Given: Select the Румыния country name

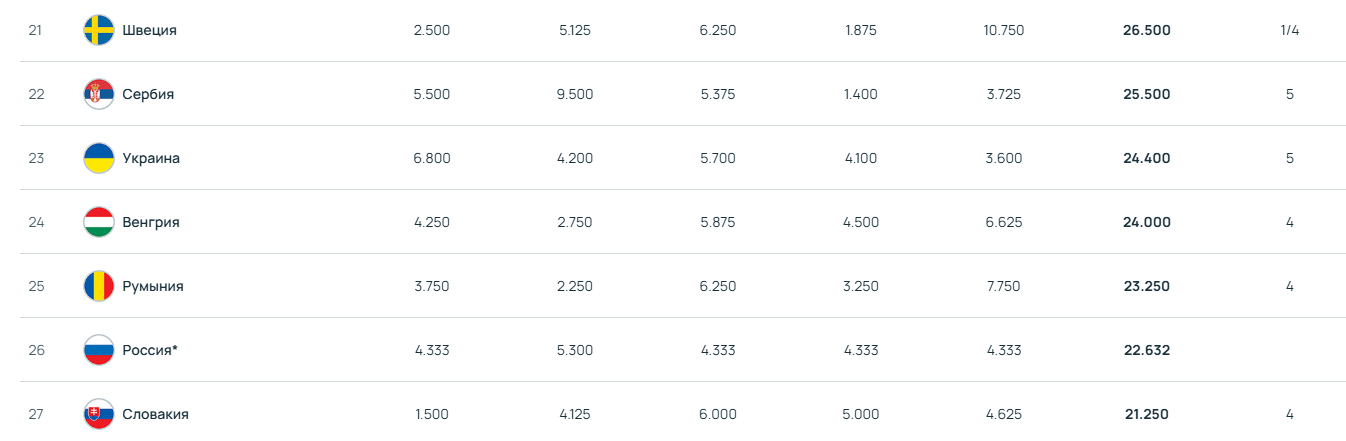Looking at the screenshot, I should click(153, 286).
